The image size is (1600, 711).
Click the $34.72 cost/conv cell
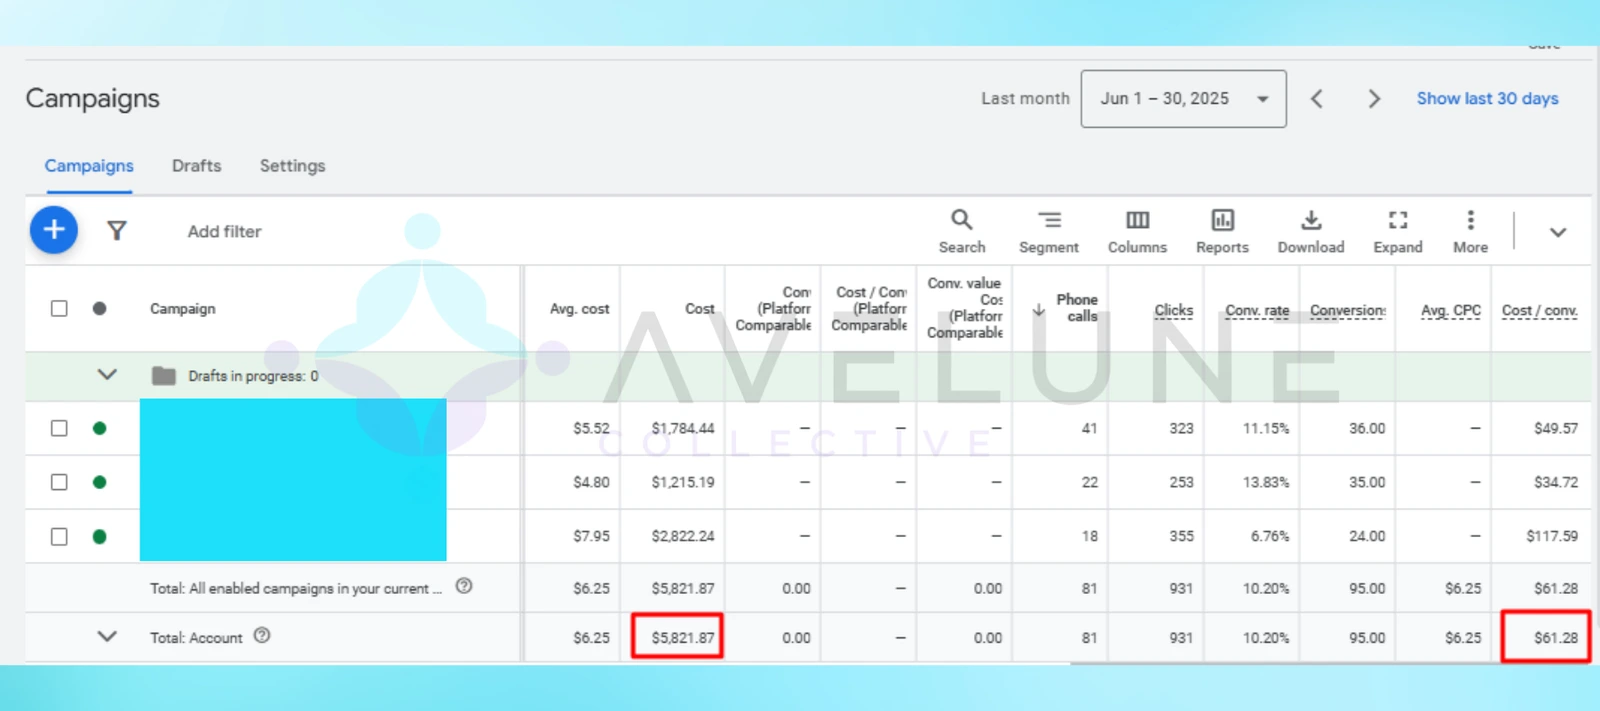pyautogui.click(x=1556, y=482)
